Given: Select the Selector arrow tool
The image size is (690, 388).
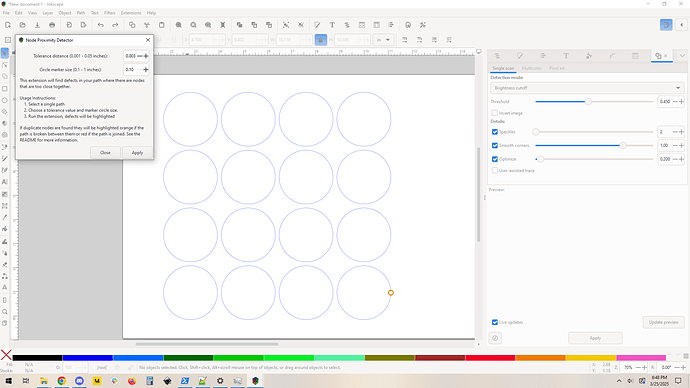Looking at the screenshot, I should pyautogui.click(x=5, y=53).
